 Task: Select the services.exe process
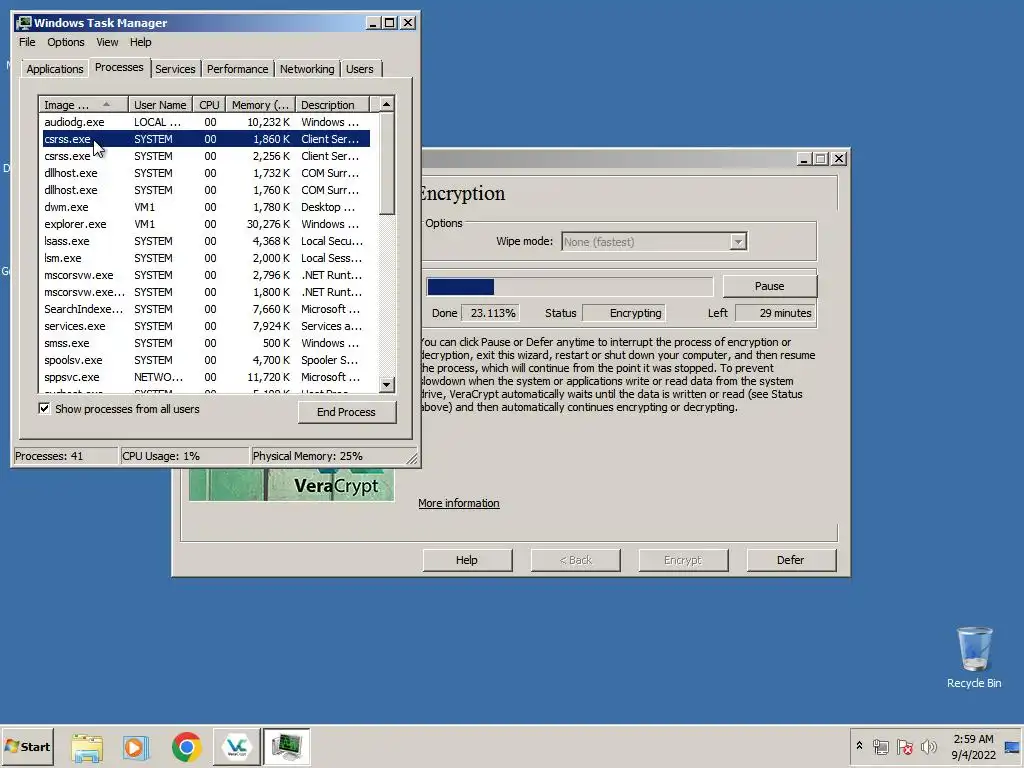click(x=204, y=326)
